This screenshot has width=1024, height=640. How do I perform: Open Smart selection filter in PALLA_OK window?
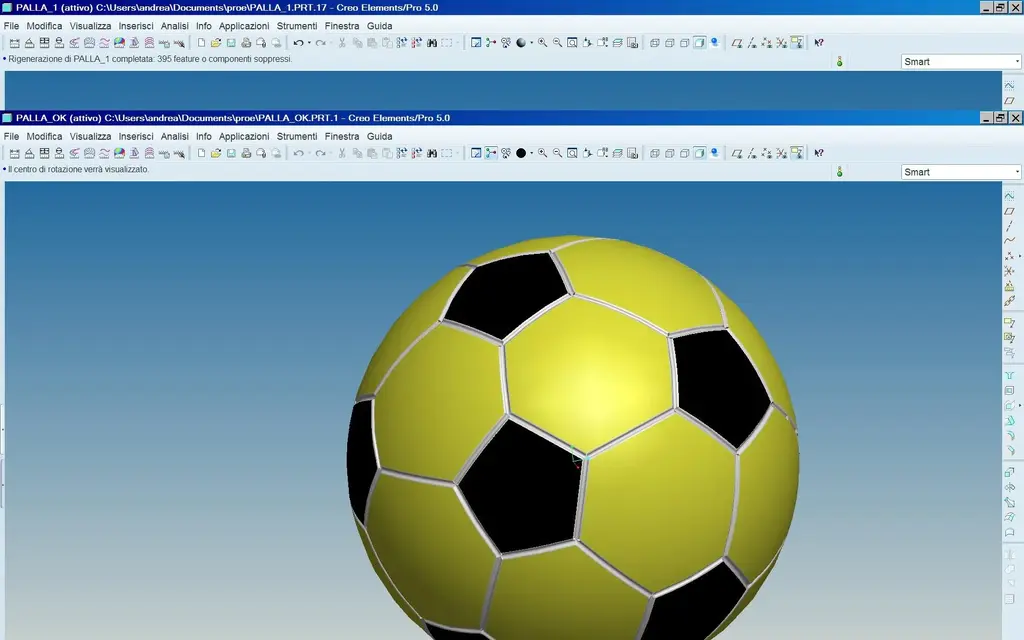click(961, 172)
